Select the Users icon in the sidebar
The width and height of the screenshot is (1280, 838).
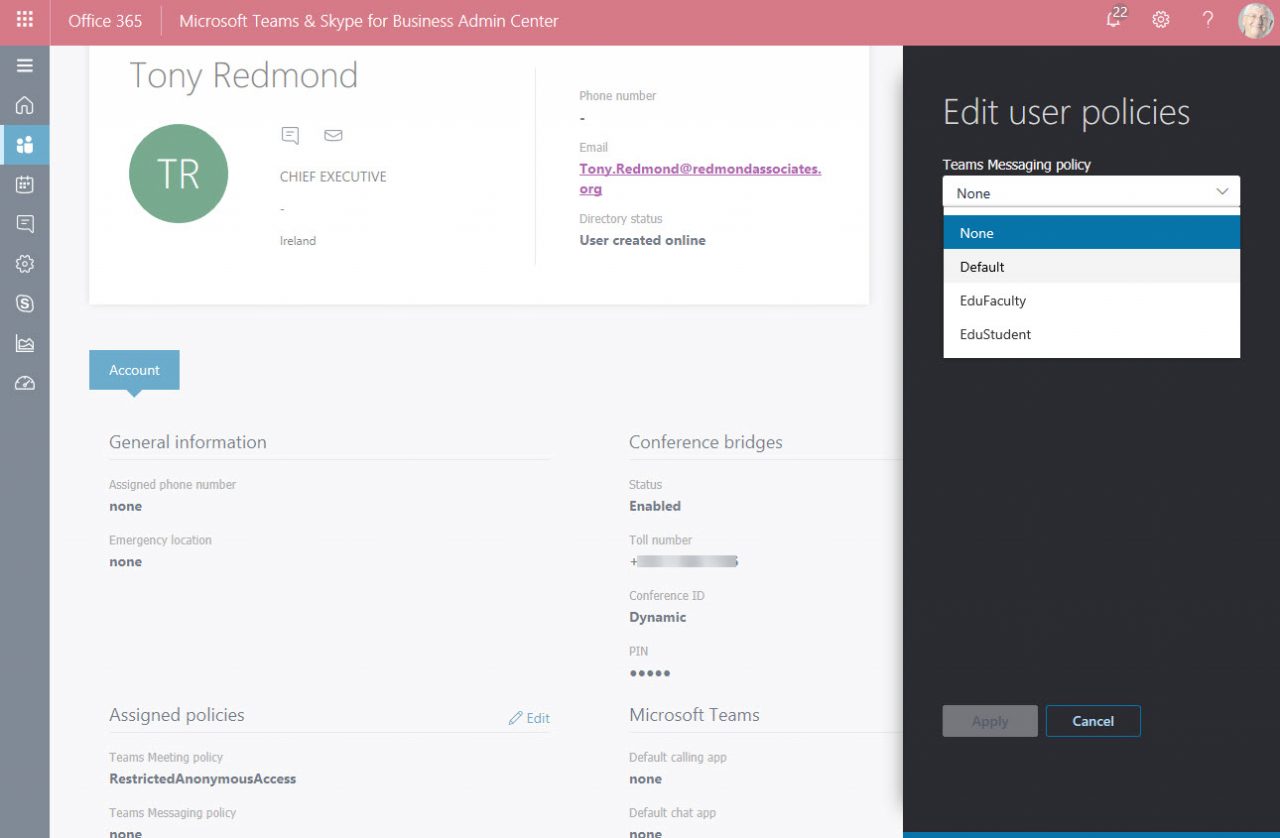coord(25,145)
